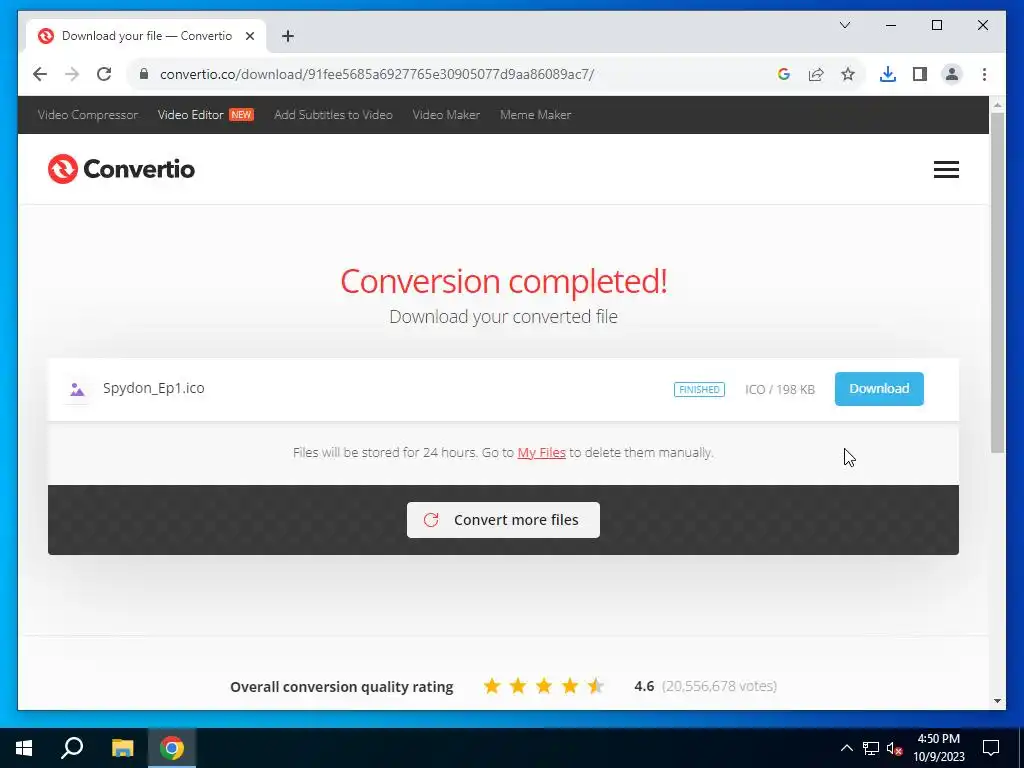Open Windows notification center

(x=991, y=748)
